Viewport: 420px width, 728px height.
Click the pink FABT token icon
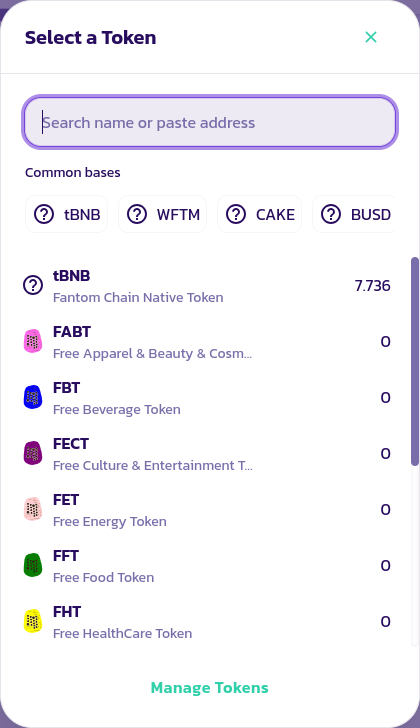point(33,342)
